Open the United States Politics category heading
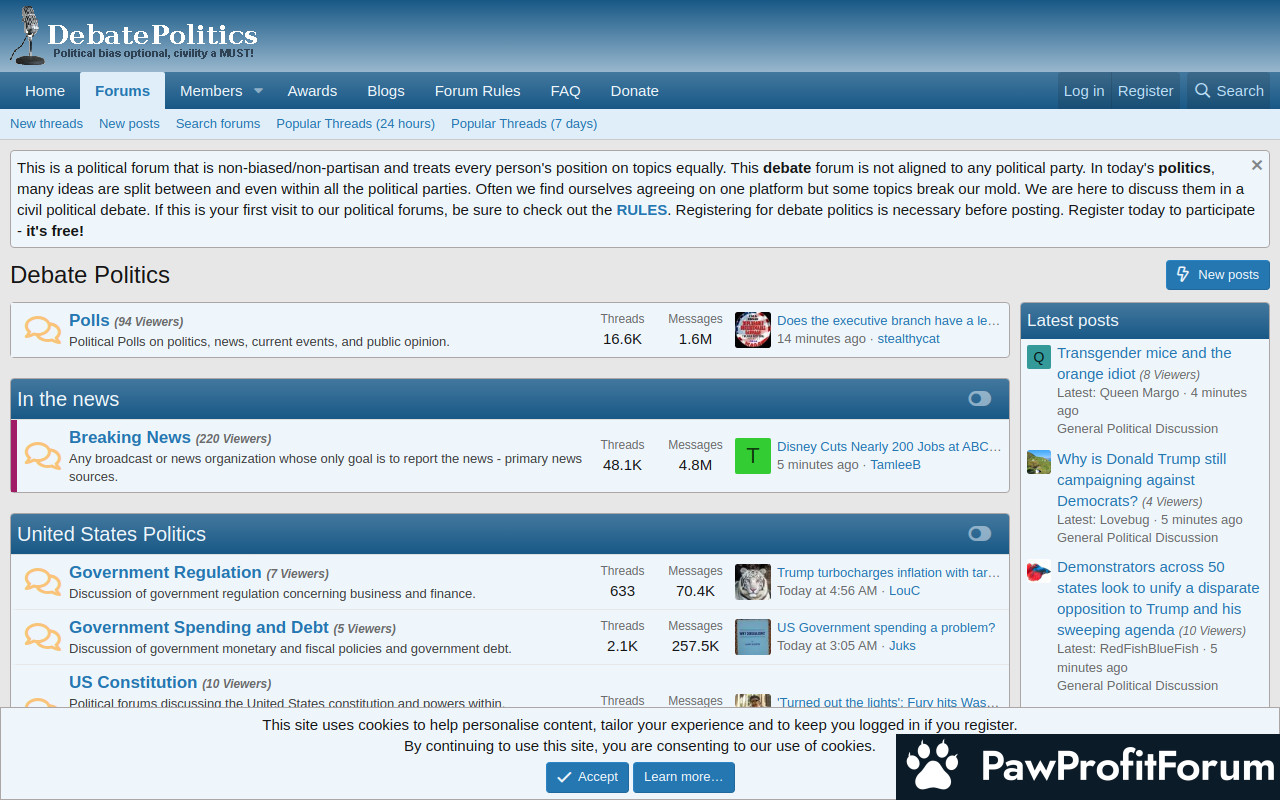This screenshot has height=800, width=1280. (112, 534)
